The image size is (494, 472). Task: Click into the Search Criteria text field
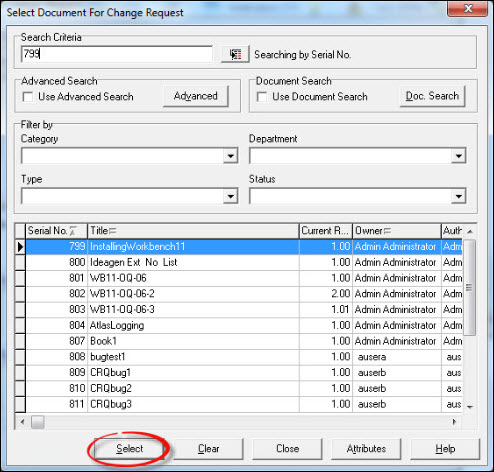(117, 54)
